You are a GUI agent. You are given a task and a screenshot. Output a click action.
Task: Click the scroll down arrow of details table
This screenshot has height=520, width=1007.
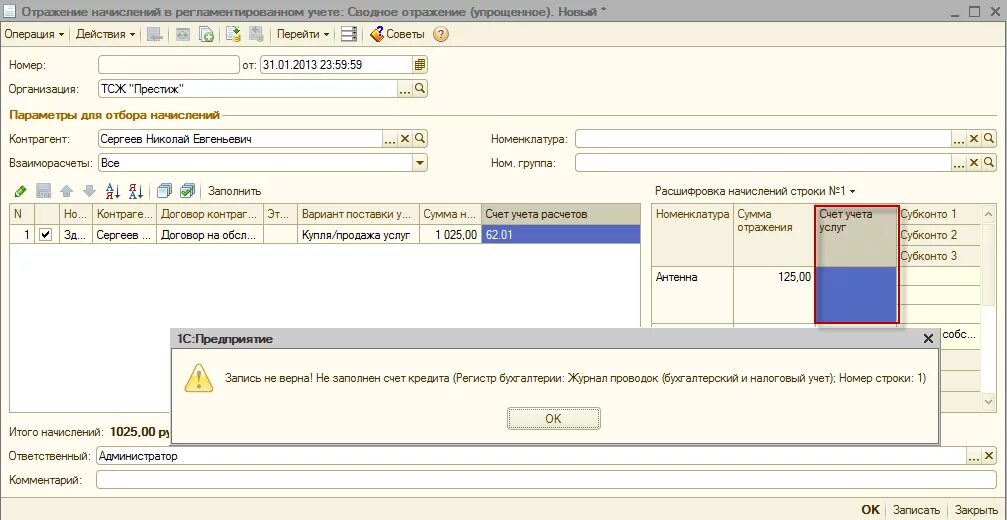point(989,401)
